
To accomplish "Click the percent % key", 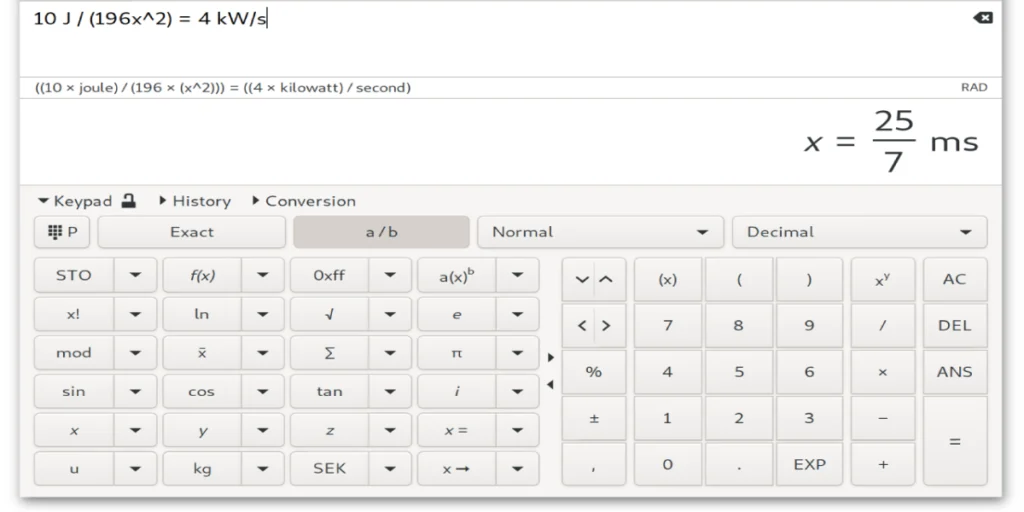I will point(594,372).
